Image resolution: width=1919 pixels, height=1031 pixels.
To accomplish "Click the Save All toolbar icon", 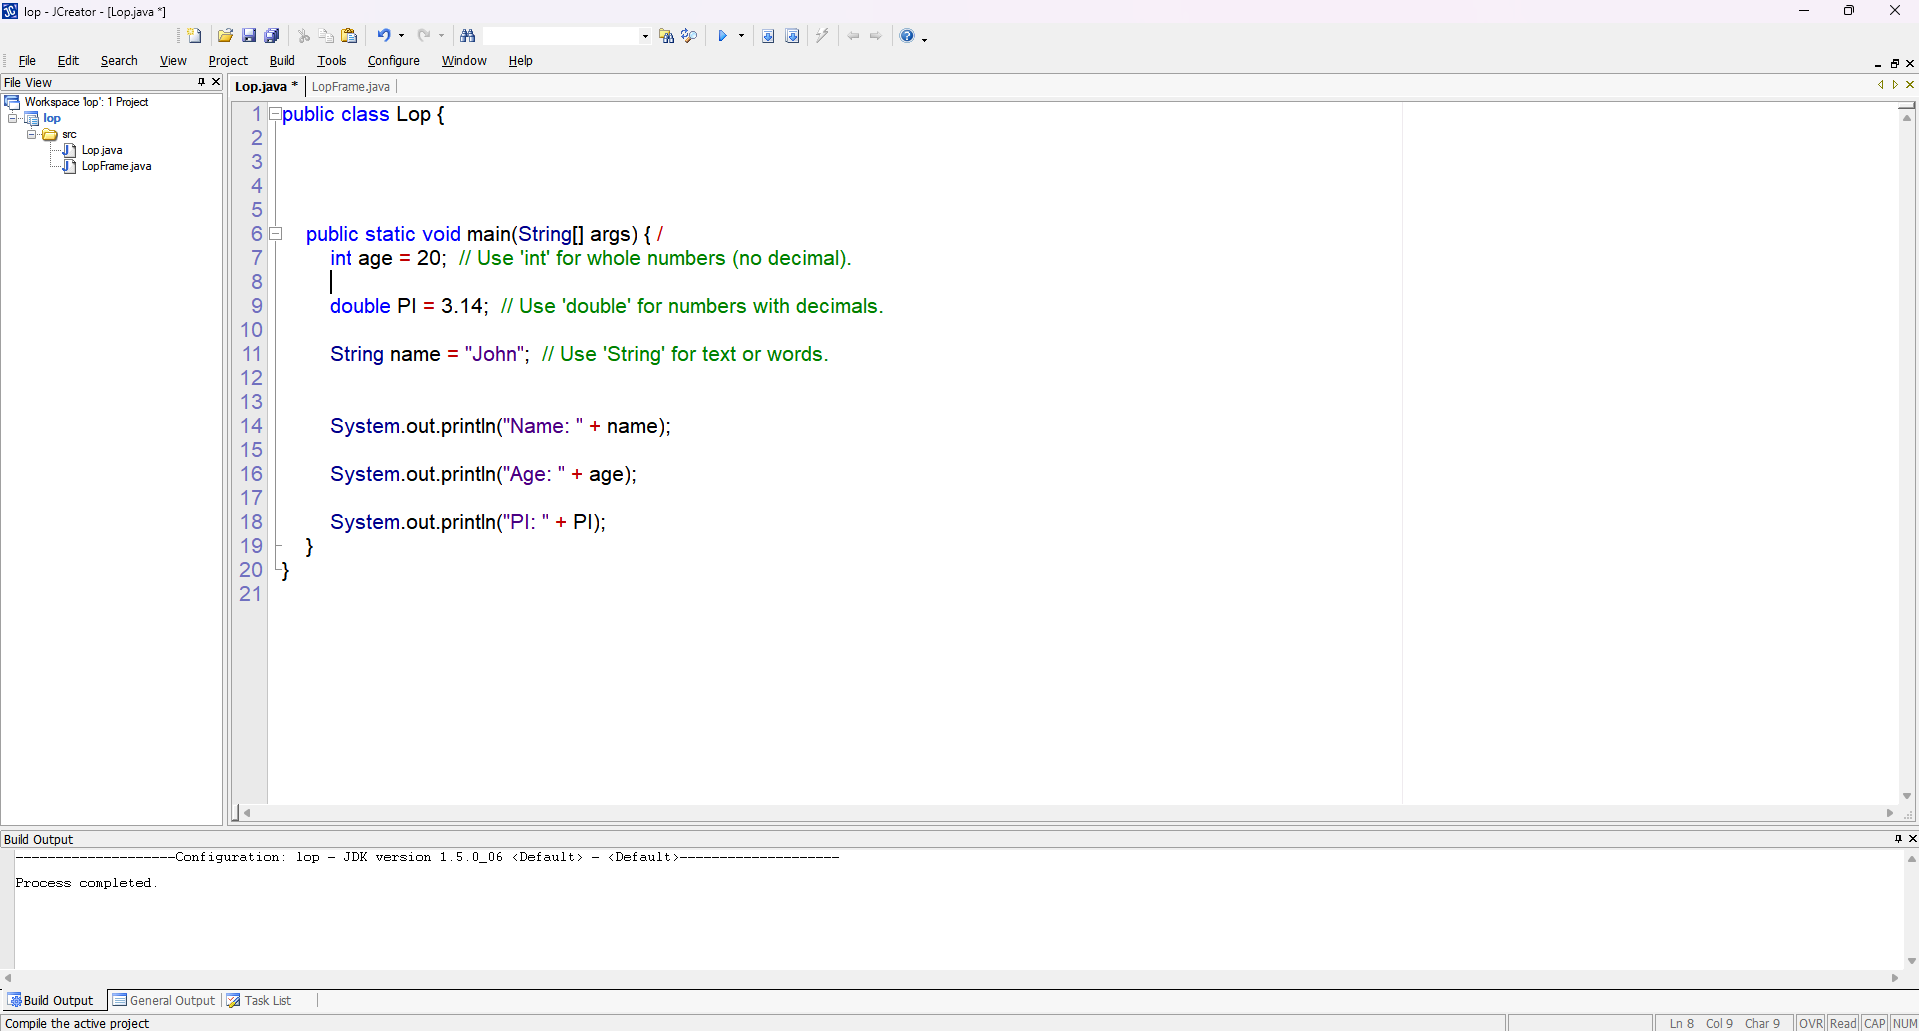I will point(272,36).
